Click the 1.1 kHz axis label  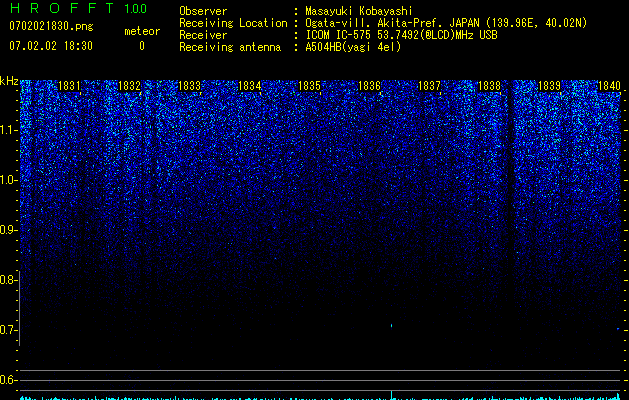pos(8,130)
